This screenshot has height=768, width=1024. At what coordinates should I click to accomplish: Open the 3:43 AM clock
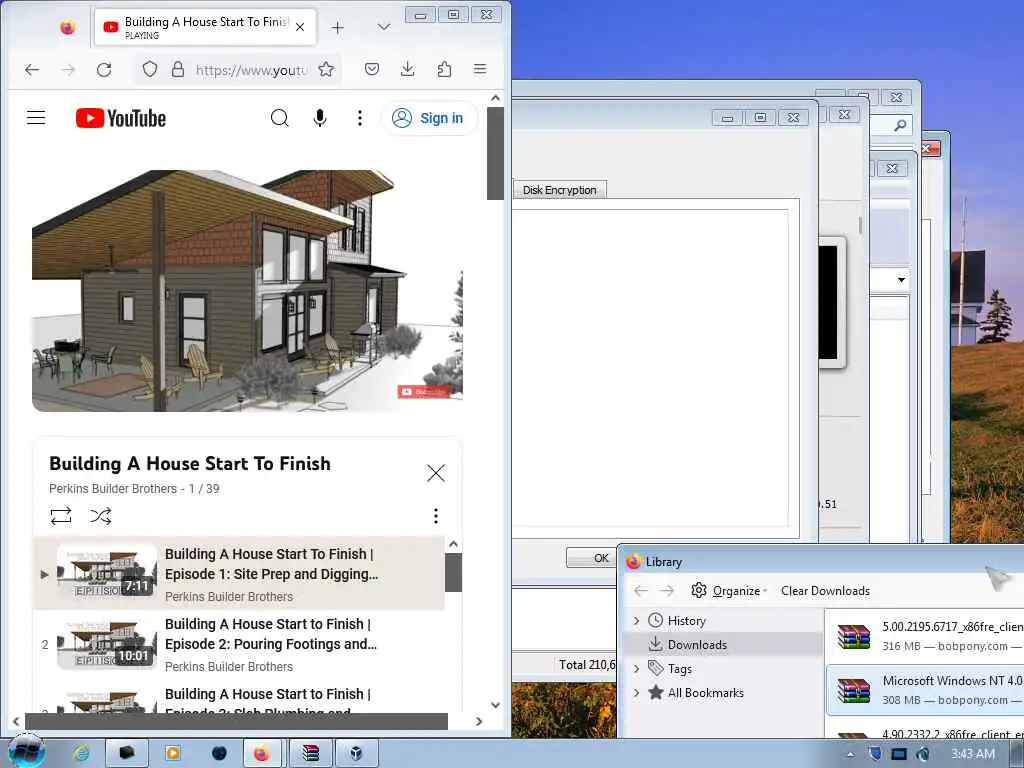coord(973,754)
